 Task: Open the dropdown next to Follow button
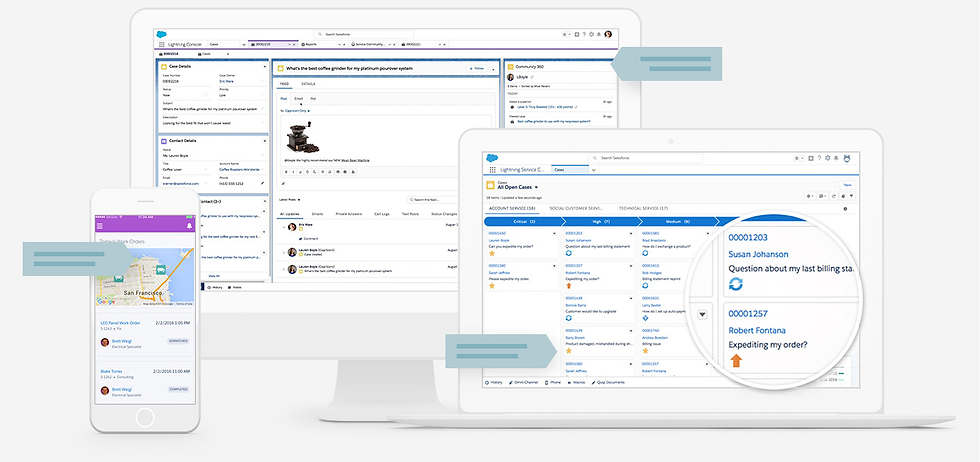(492, 69)
